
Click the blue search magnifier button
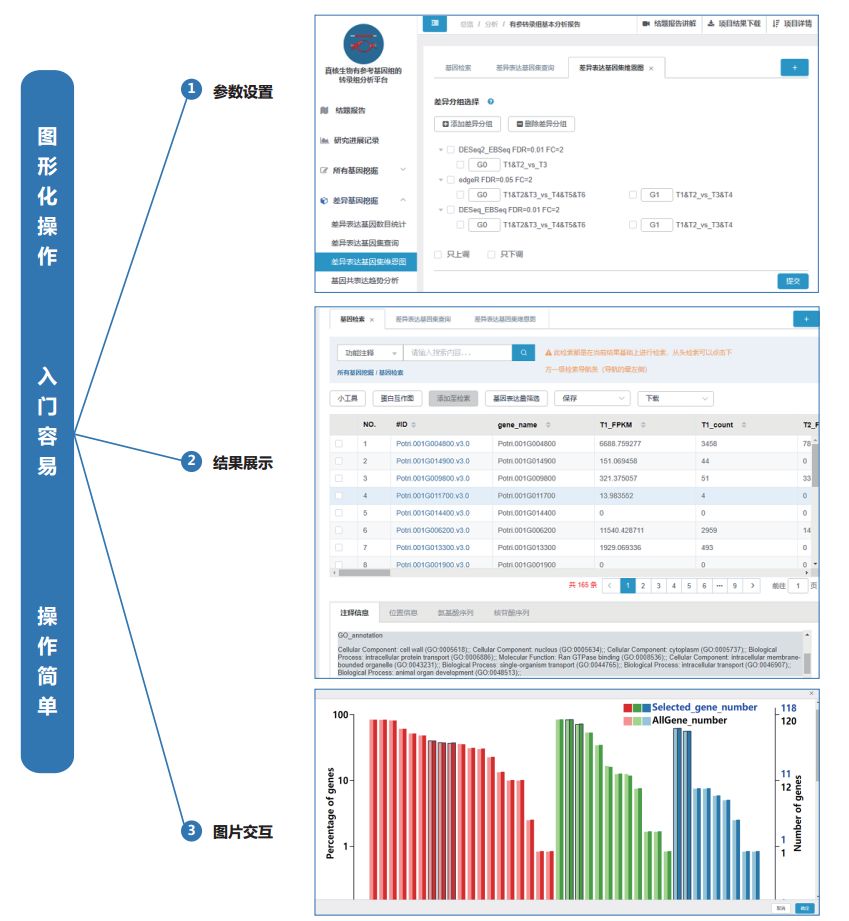coord(523,353)
